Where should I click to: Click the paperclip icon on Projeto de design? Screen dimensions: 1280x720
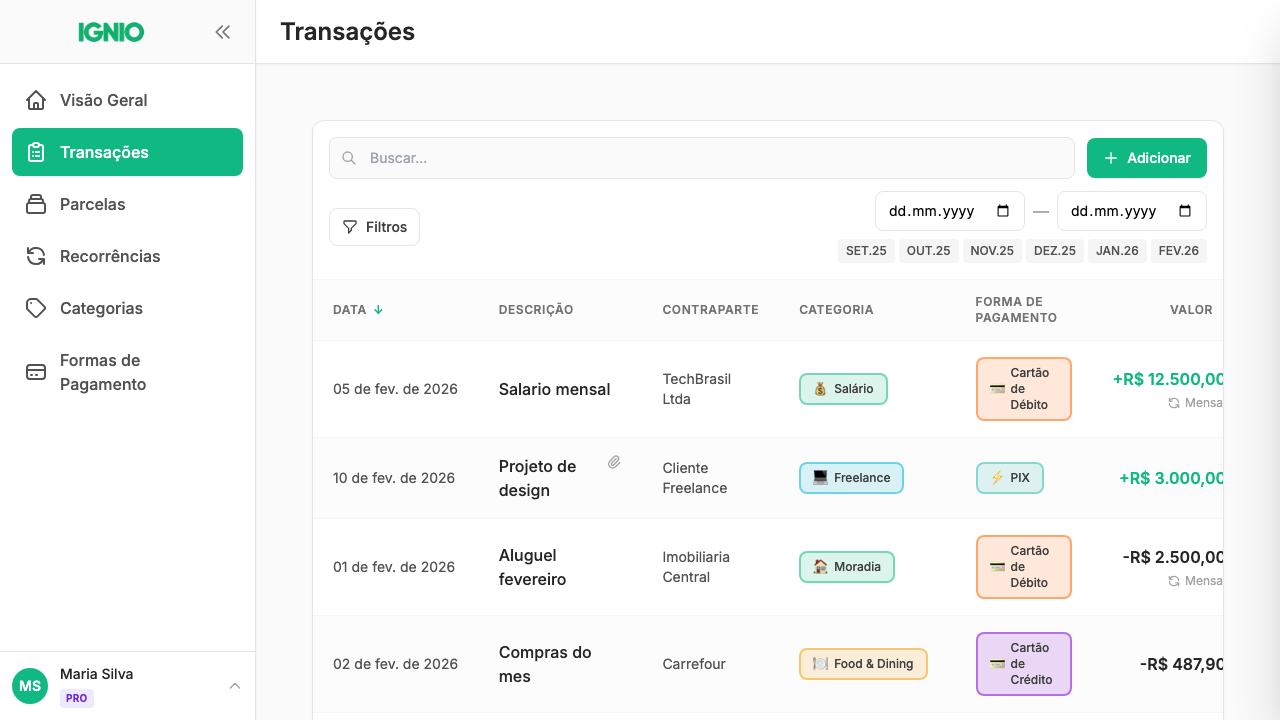pos(614,462)
